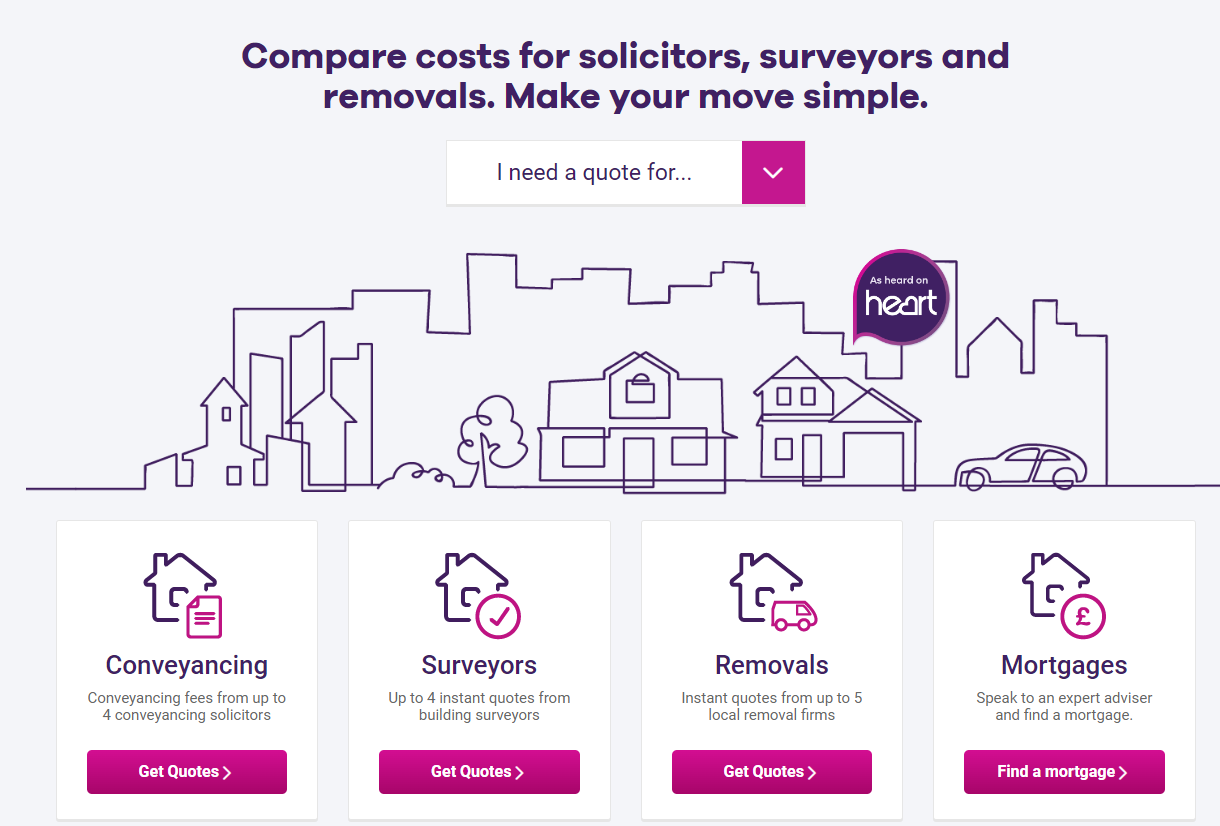
Task: Open the Conveyancing heading link
Action: tap(187, 665)
